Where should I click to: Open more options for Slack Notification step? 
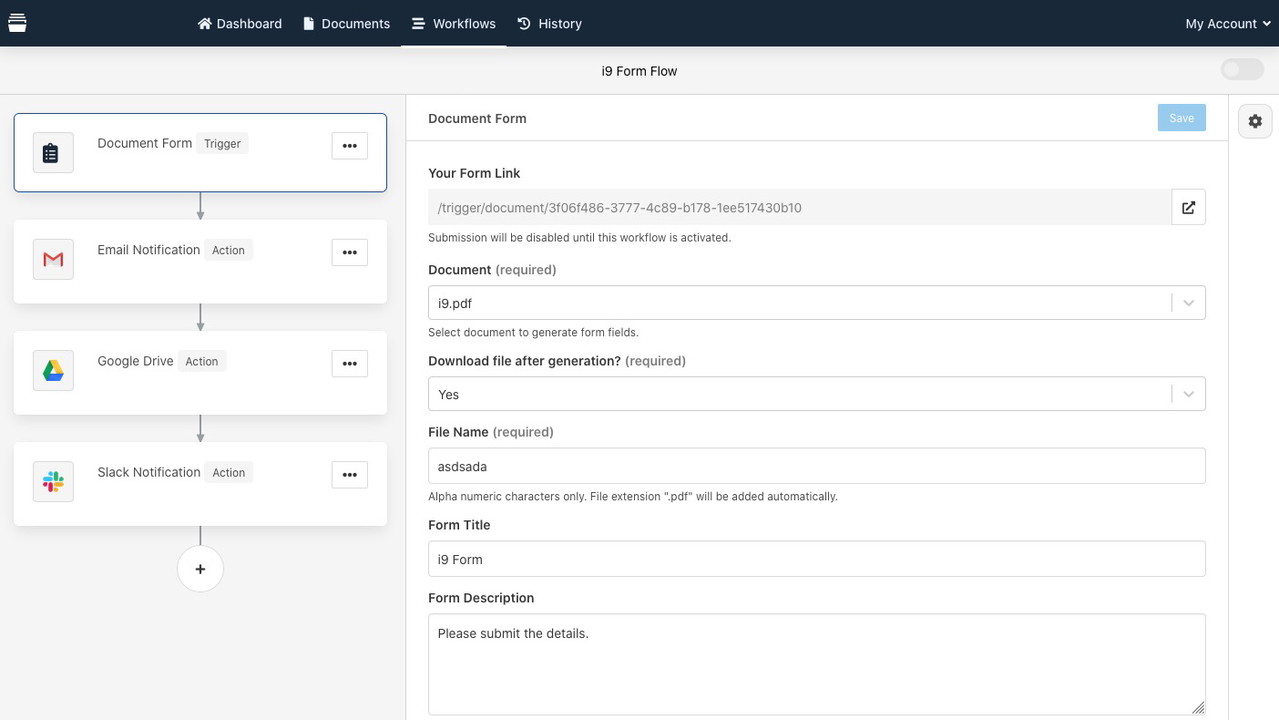(349, 475)
